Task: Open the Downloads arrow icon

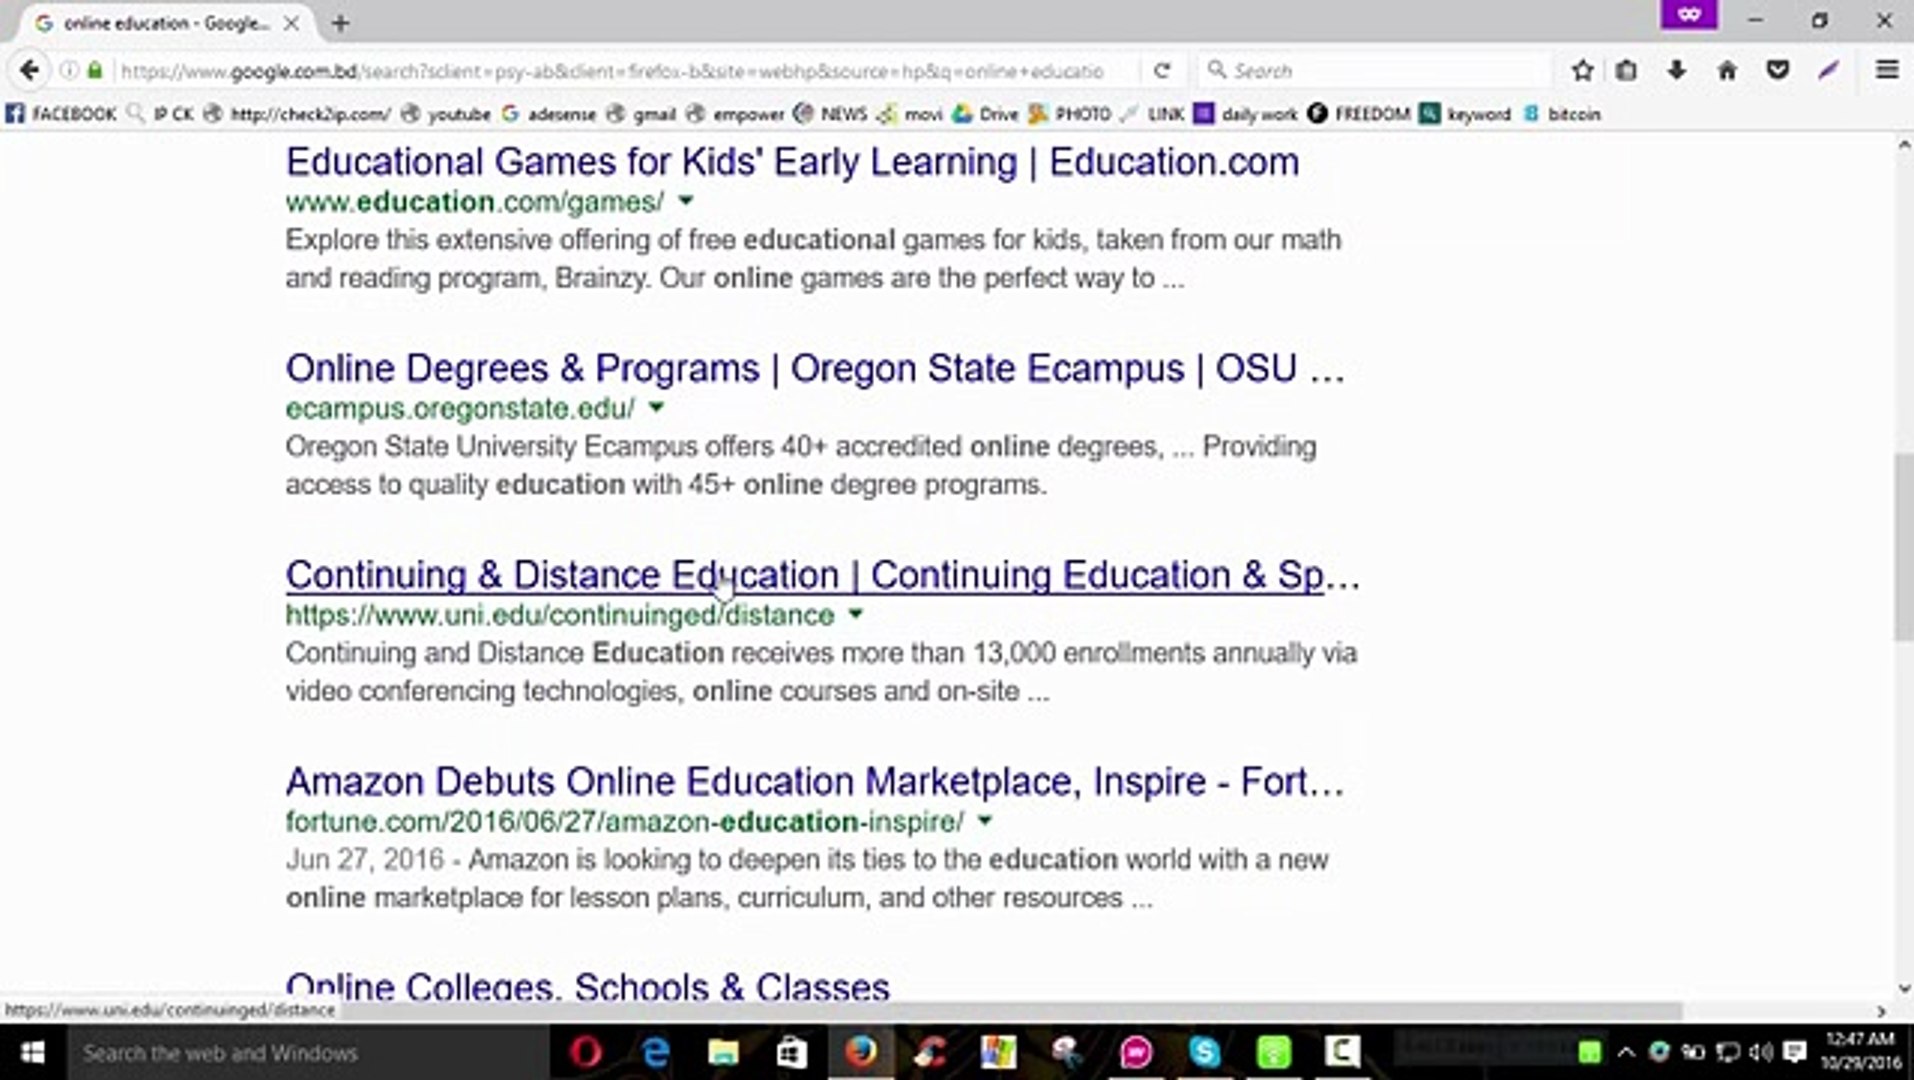Action: tap(1677, 70)
